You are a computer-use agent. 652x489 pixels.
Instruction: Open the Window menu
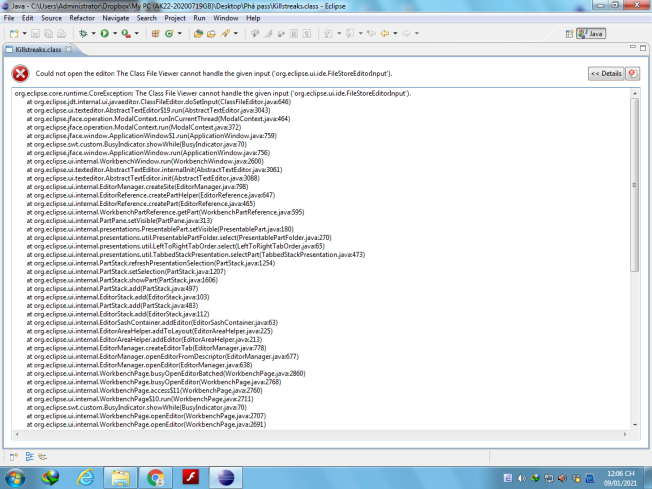tap(226, 18)
